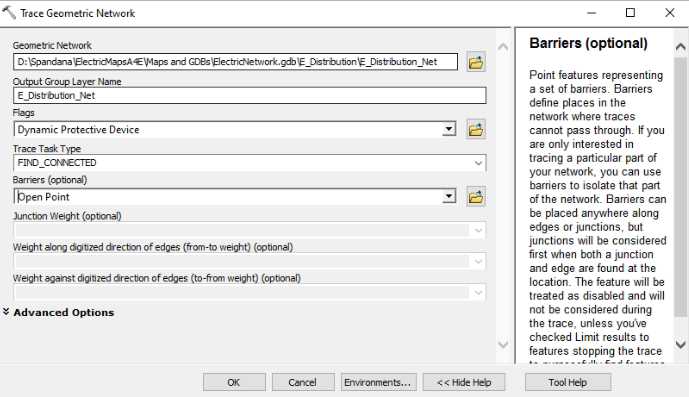Click the hammer tool icon in the title bar
689x397 pixels.
point(9,13)
